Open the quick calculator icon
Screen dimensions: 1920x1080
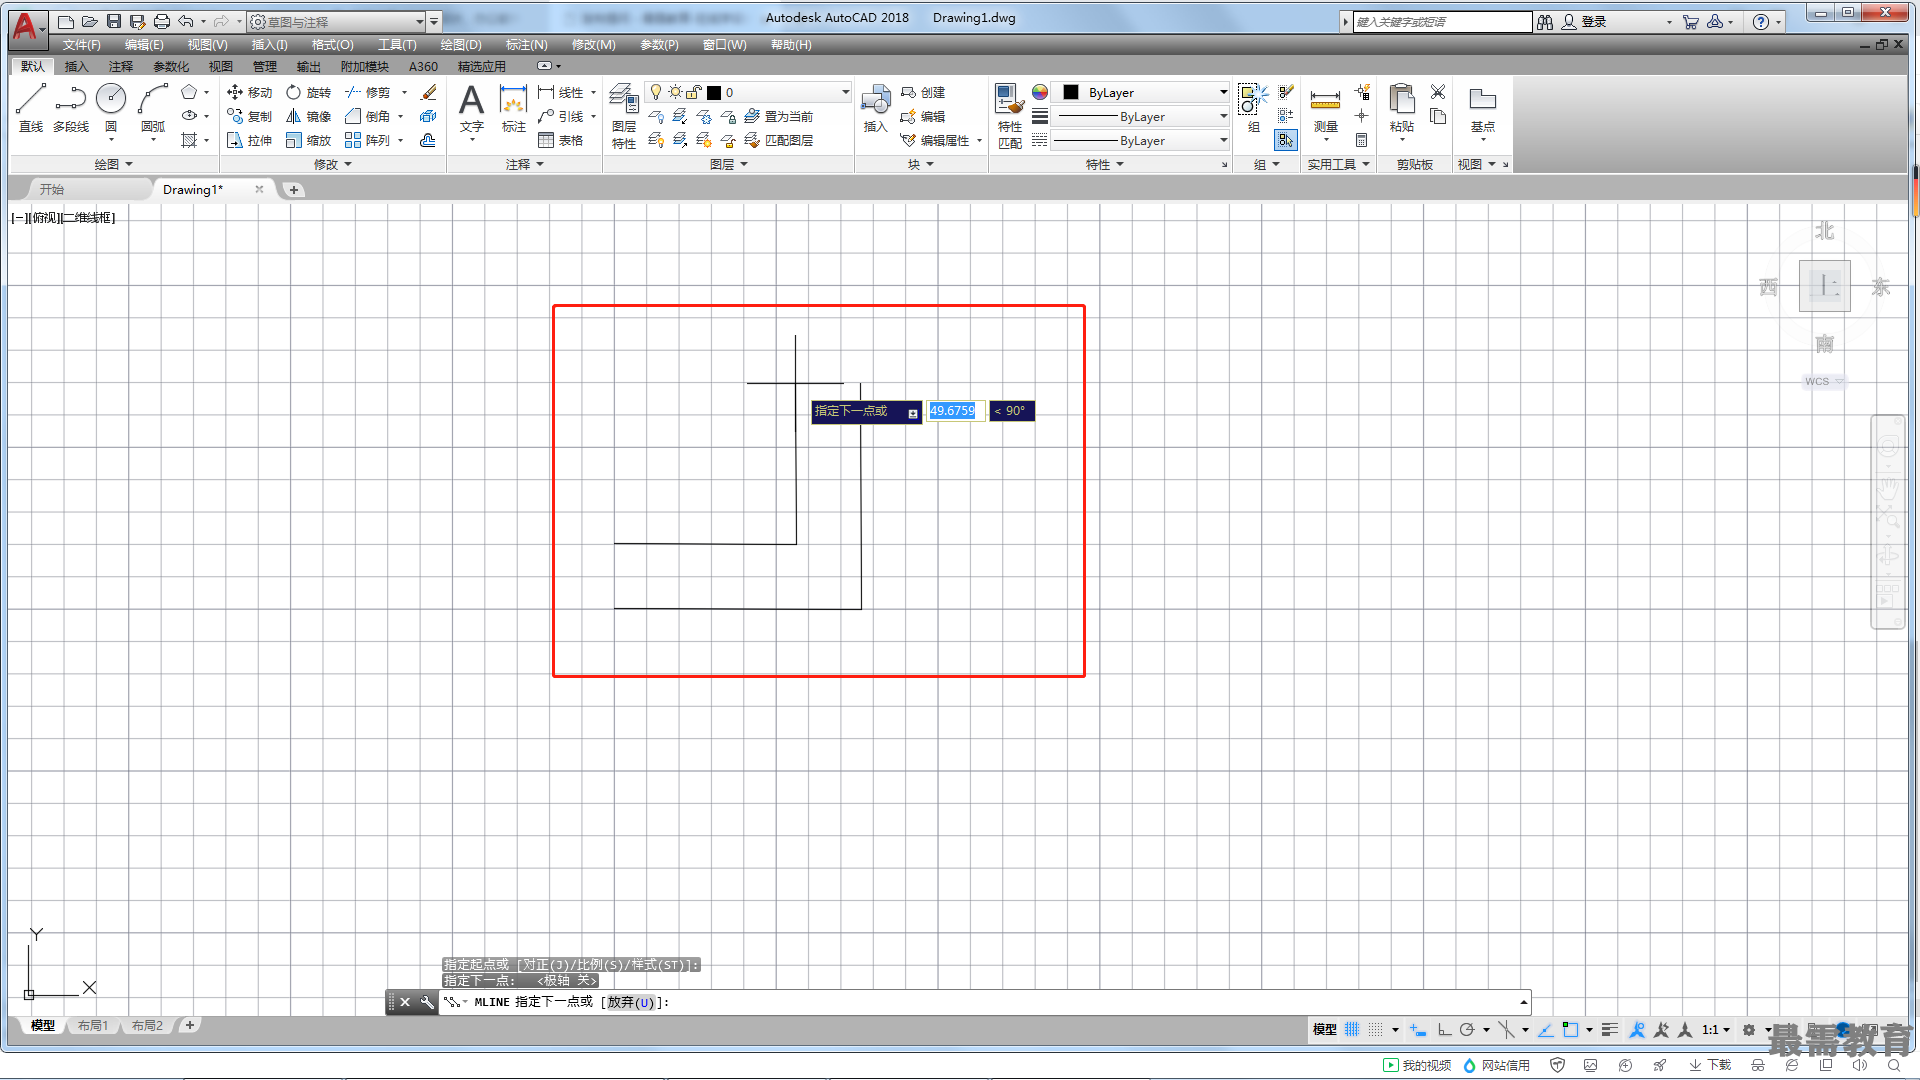tap(1361, 140)
